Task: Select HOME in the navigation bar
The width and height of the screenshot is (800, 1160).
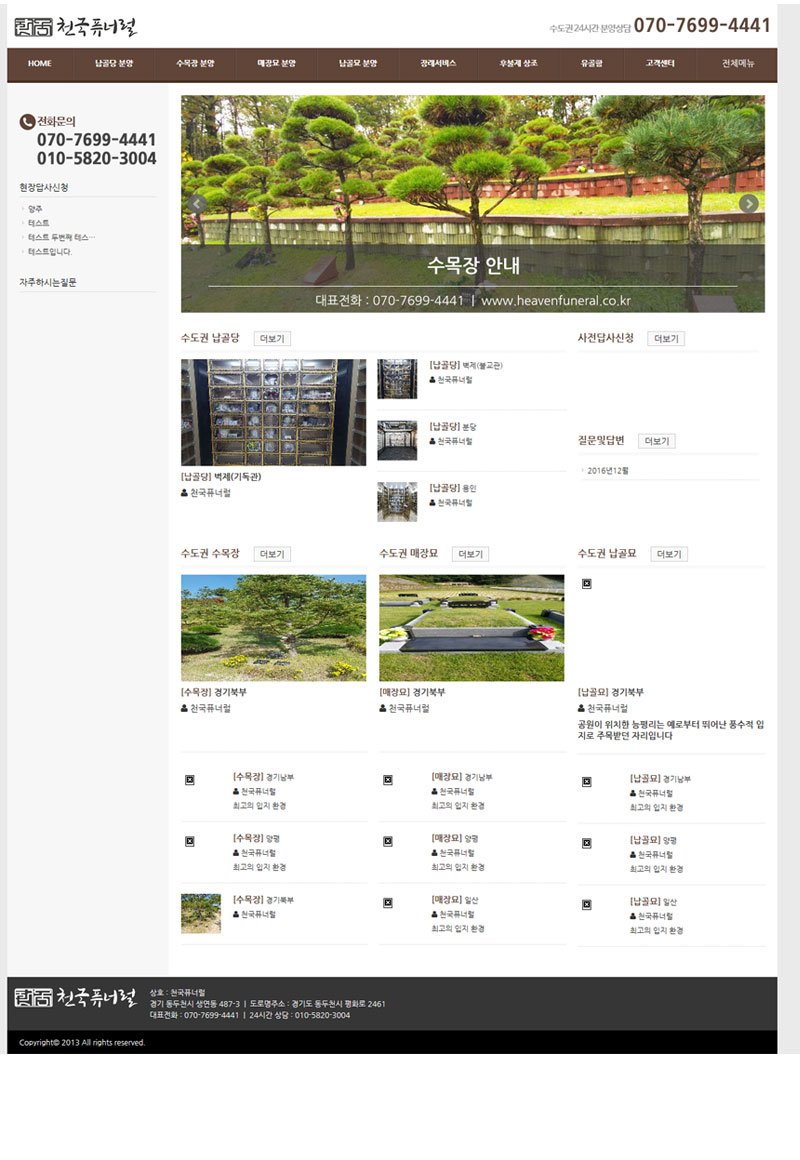Action: pyautogui.click(x=40, y=63)
